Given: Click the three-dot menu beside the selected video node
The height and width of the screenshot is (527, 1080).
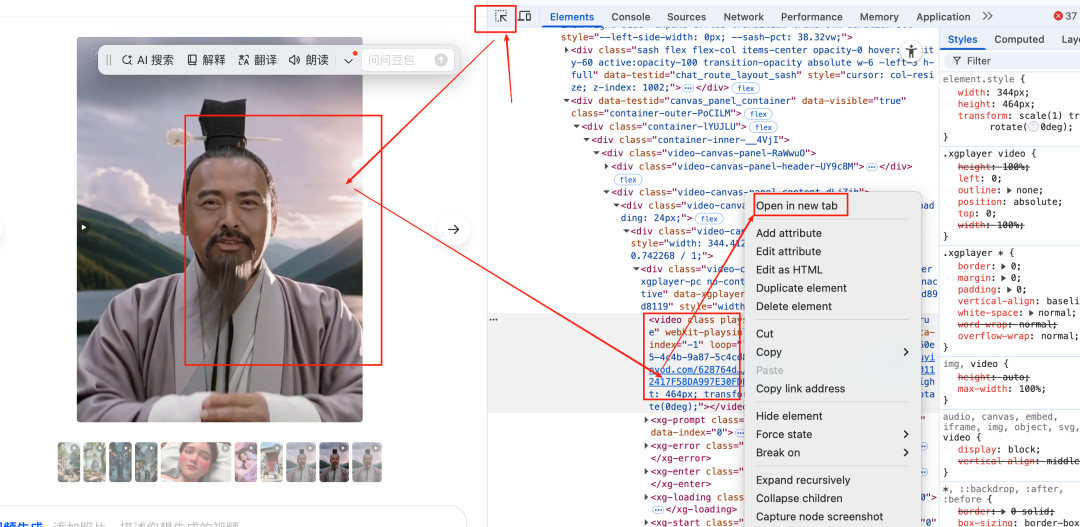Looking at the screenshot, I should (493, 320).
